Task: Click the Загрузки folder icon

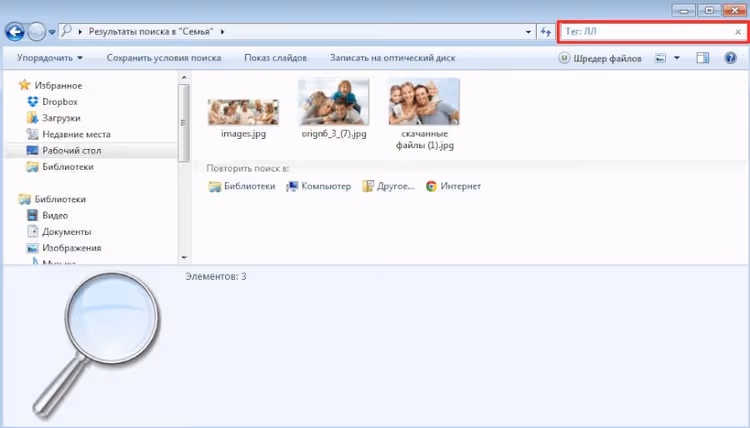Action: coord(33,118)
